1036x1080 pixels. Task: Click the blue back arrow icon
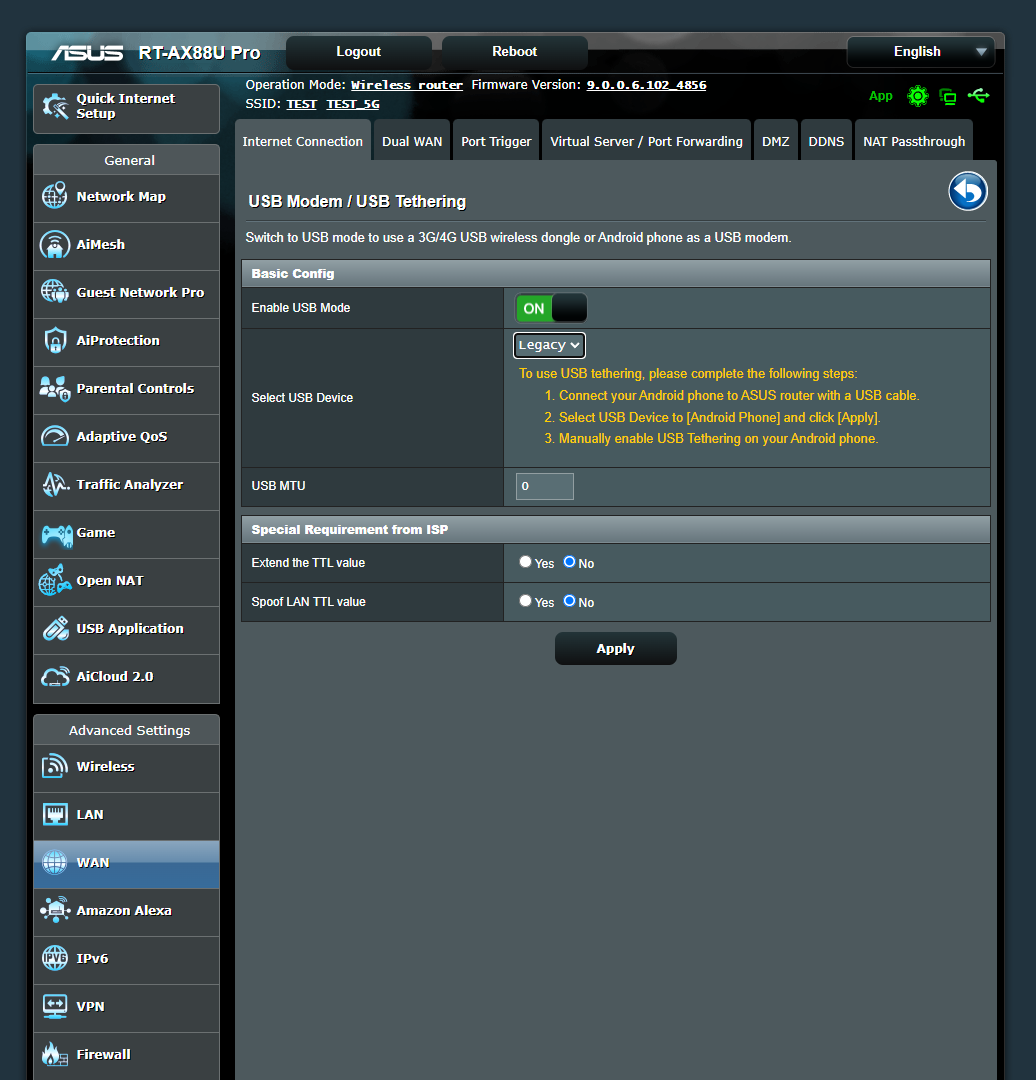click(968, 191)
